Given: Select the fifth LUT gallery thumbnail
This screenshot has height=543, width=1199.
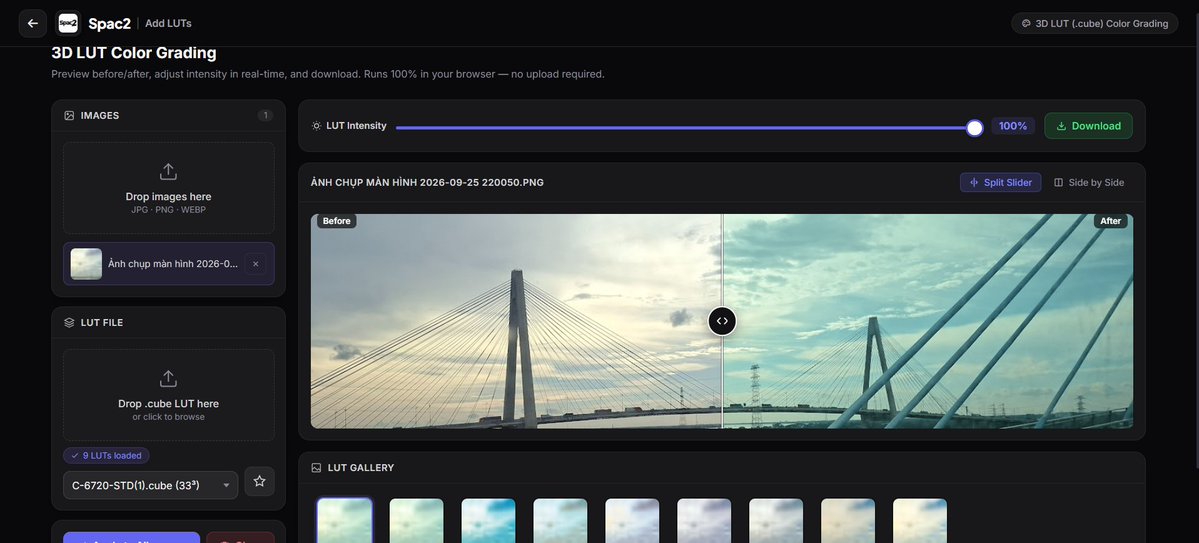Looking at the screenshot, I should tap(632, 521).
